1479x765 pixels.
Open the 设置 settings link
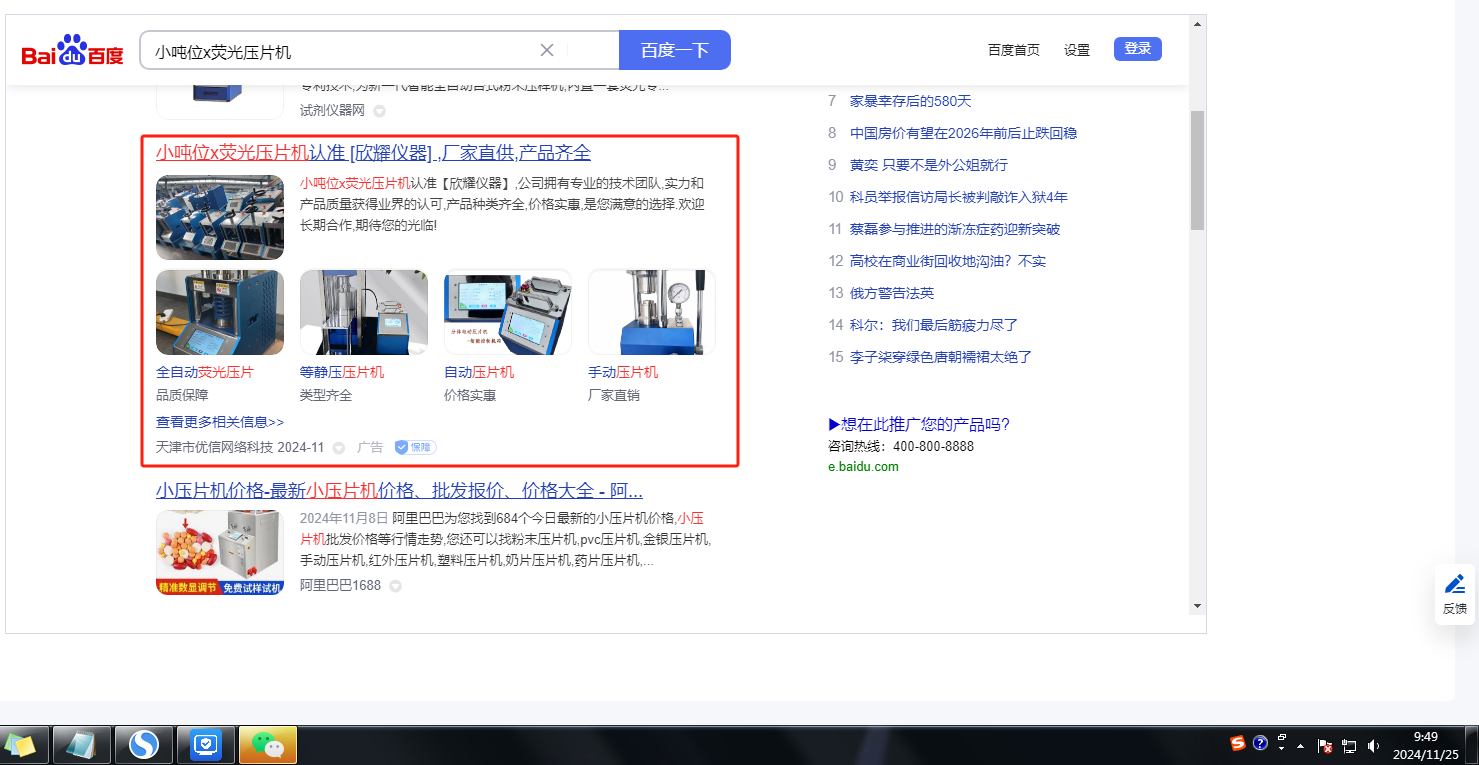(1077, 50)
